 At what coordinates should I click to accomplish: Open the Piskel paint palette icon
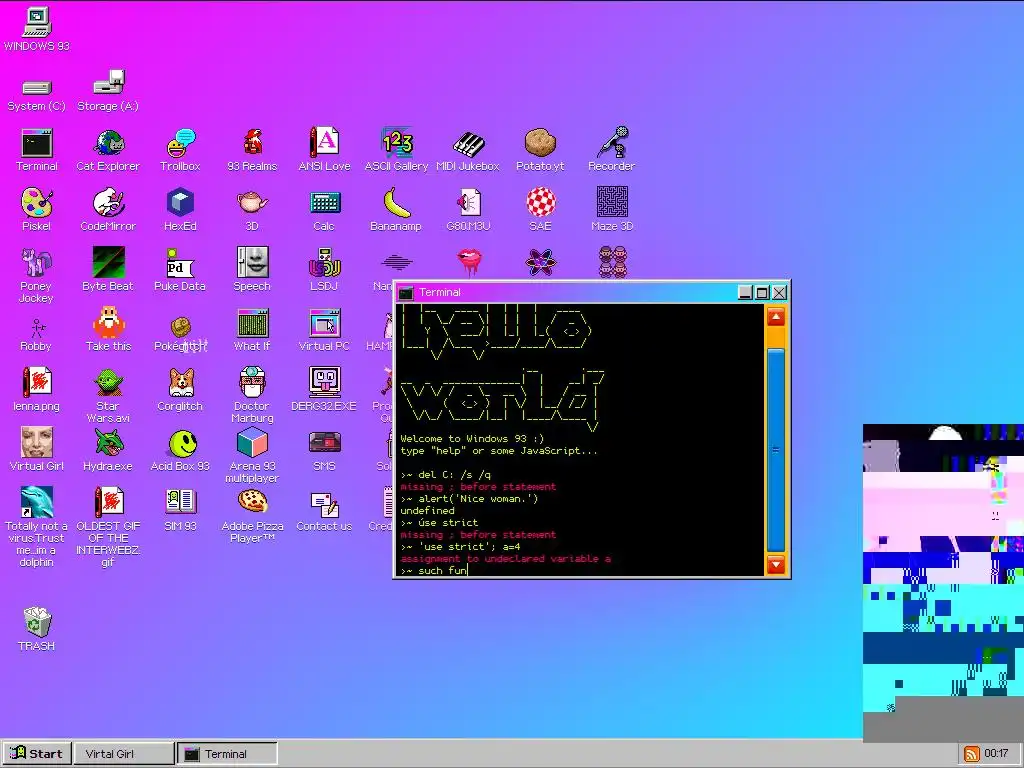(x=37, y=210)
